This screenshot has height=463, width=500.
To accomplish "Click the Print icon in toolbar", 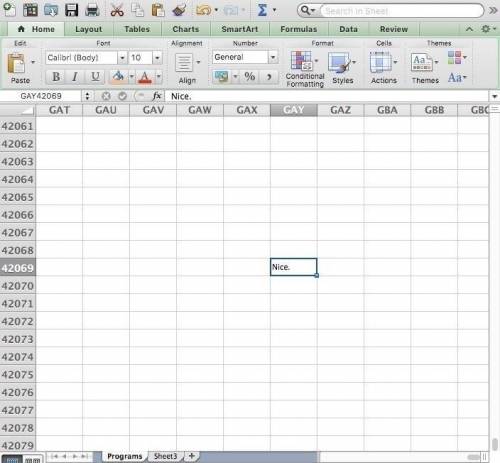I will click(92, 10).
